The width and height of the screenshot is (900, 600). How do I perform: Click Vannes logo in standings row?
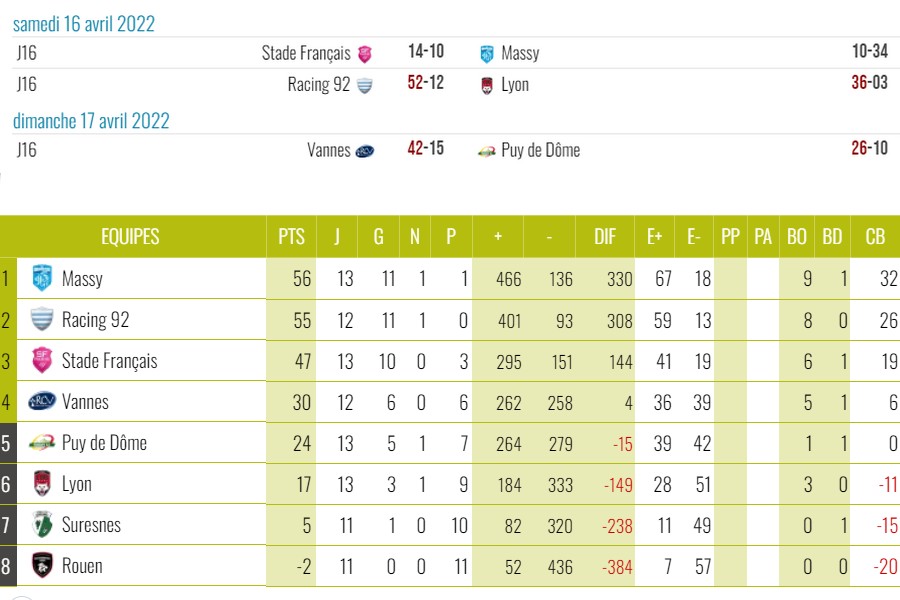pos(42,402)
